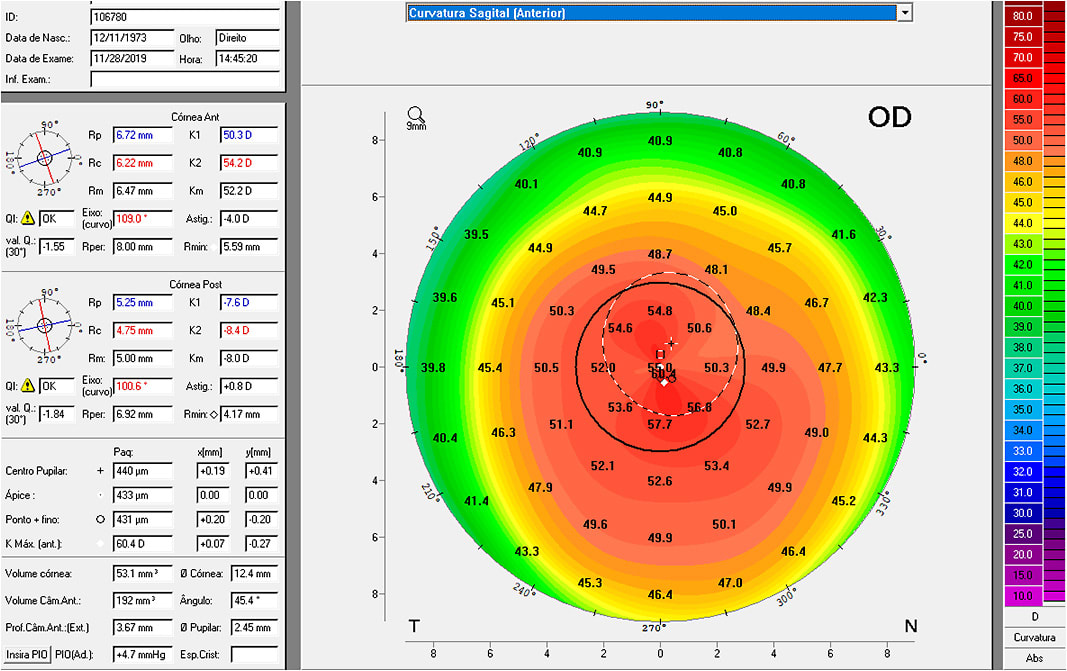Click the K Máx. (ant.) value 60.4 D
1067x671 pixels.
(x=143, y=544)
